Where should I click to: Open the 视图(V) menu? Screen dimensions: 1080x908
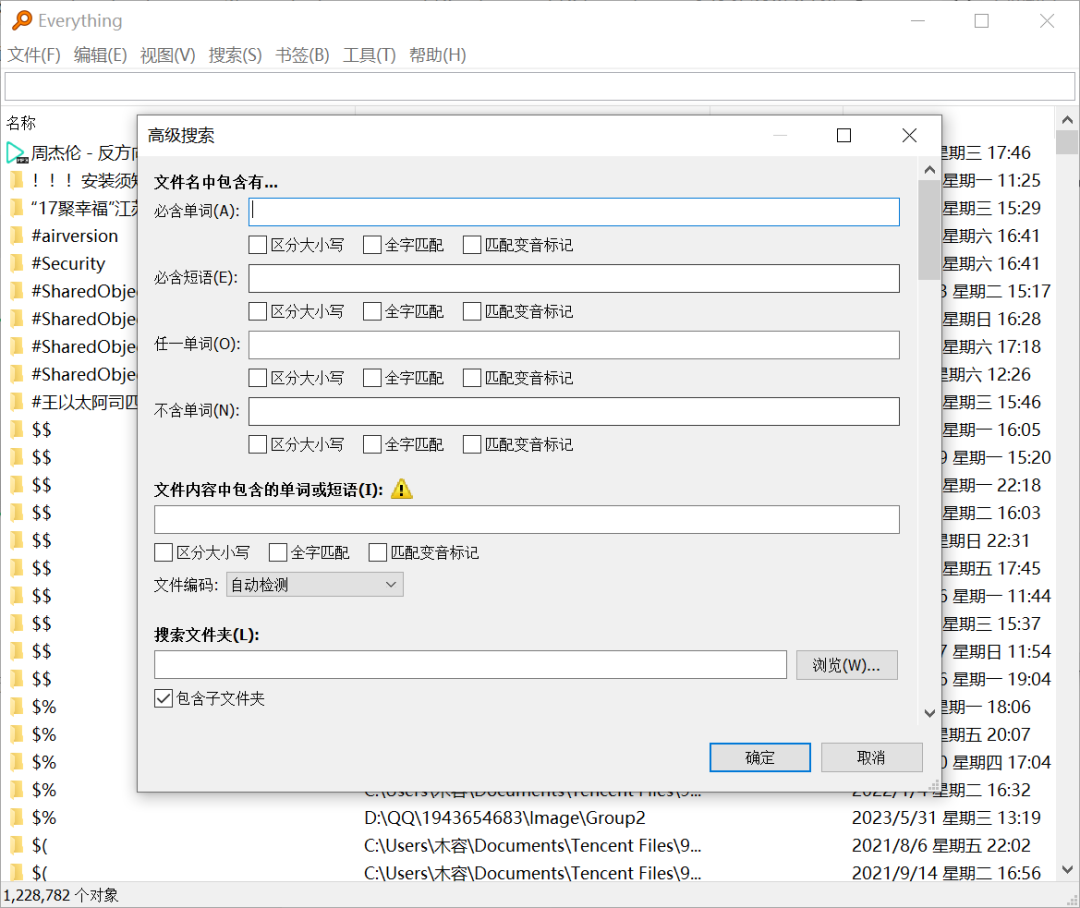(x=167, y=55)
